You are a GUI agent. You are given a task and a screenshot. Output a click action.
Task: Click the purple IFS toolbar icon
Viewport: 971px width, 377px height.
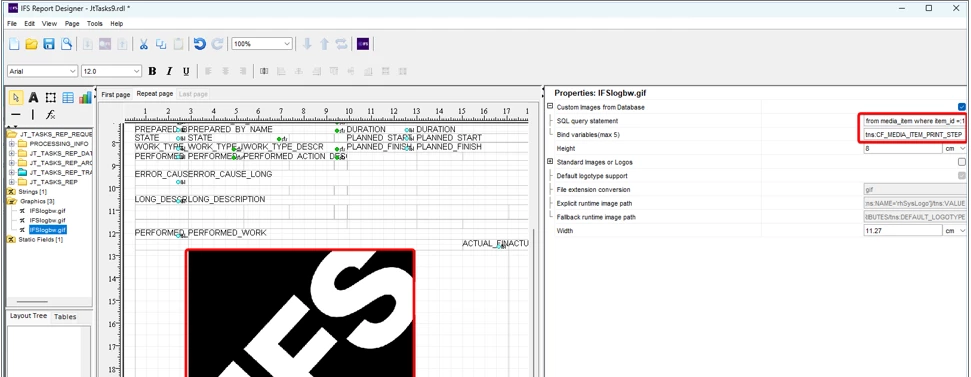coord(363,44)
